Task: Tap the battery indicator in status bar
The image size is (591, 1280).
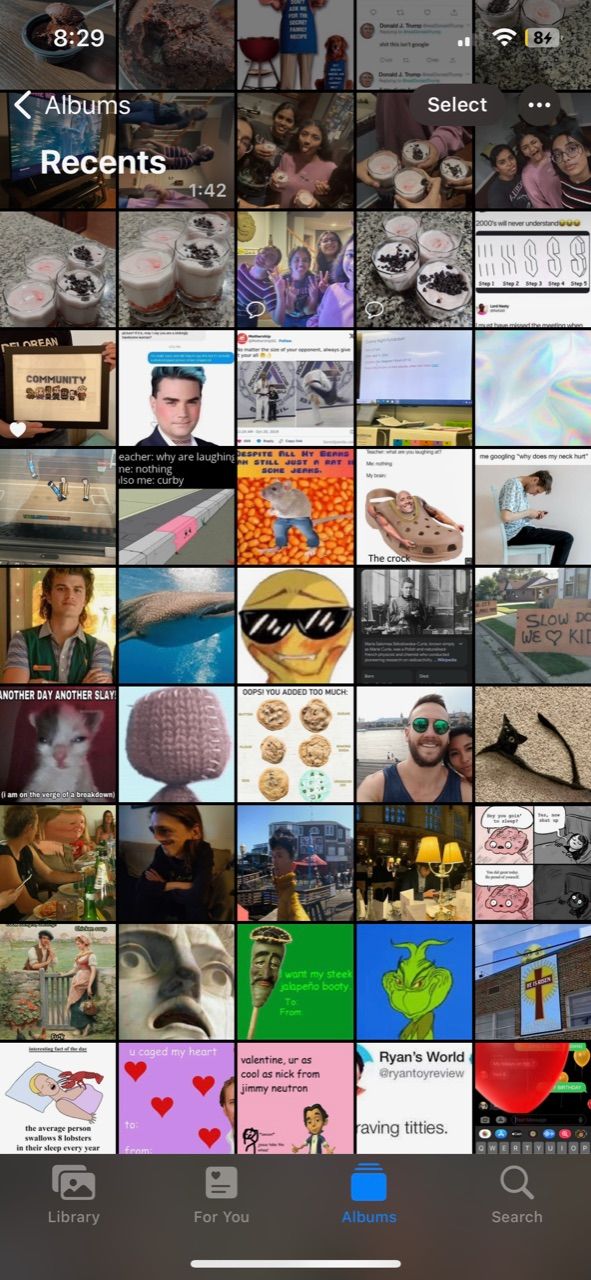Action: (x=546, y=38)
